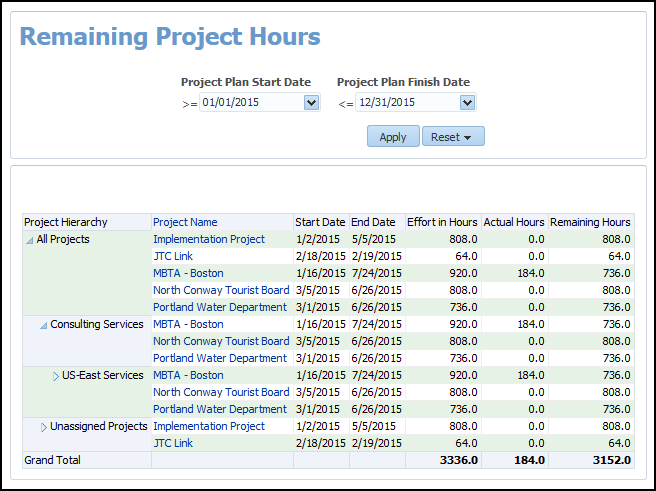Open the JTC Link project under All Projects
656x491 pixels.
point(173,256)
